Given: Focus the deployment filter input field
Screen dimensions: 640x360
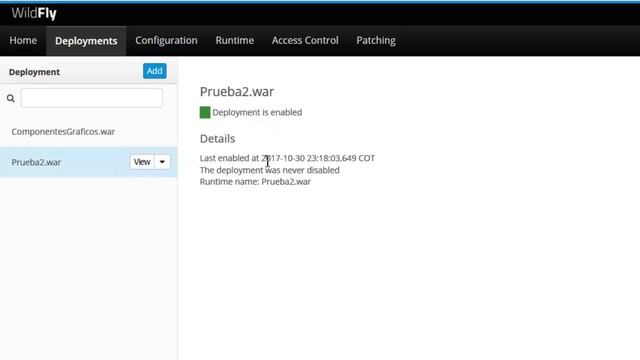Looking at the screenshot, I should point(92,98).
